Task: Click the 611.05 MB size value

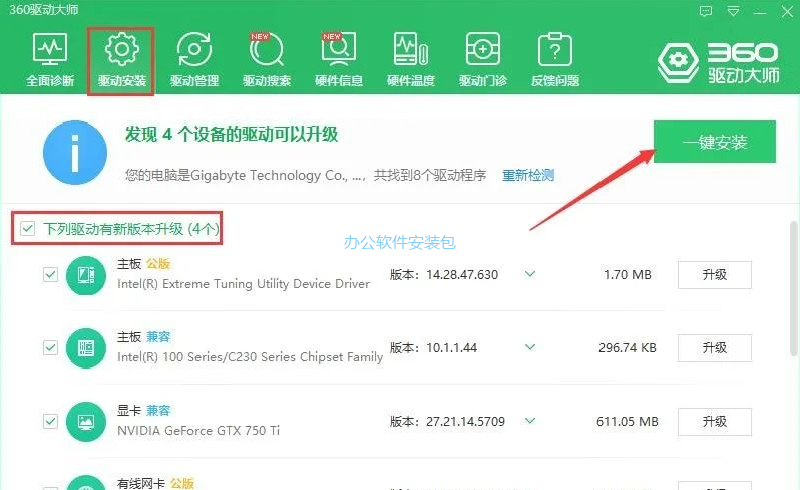Action: tap(627, 422)
